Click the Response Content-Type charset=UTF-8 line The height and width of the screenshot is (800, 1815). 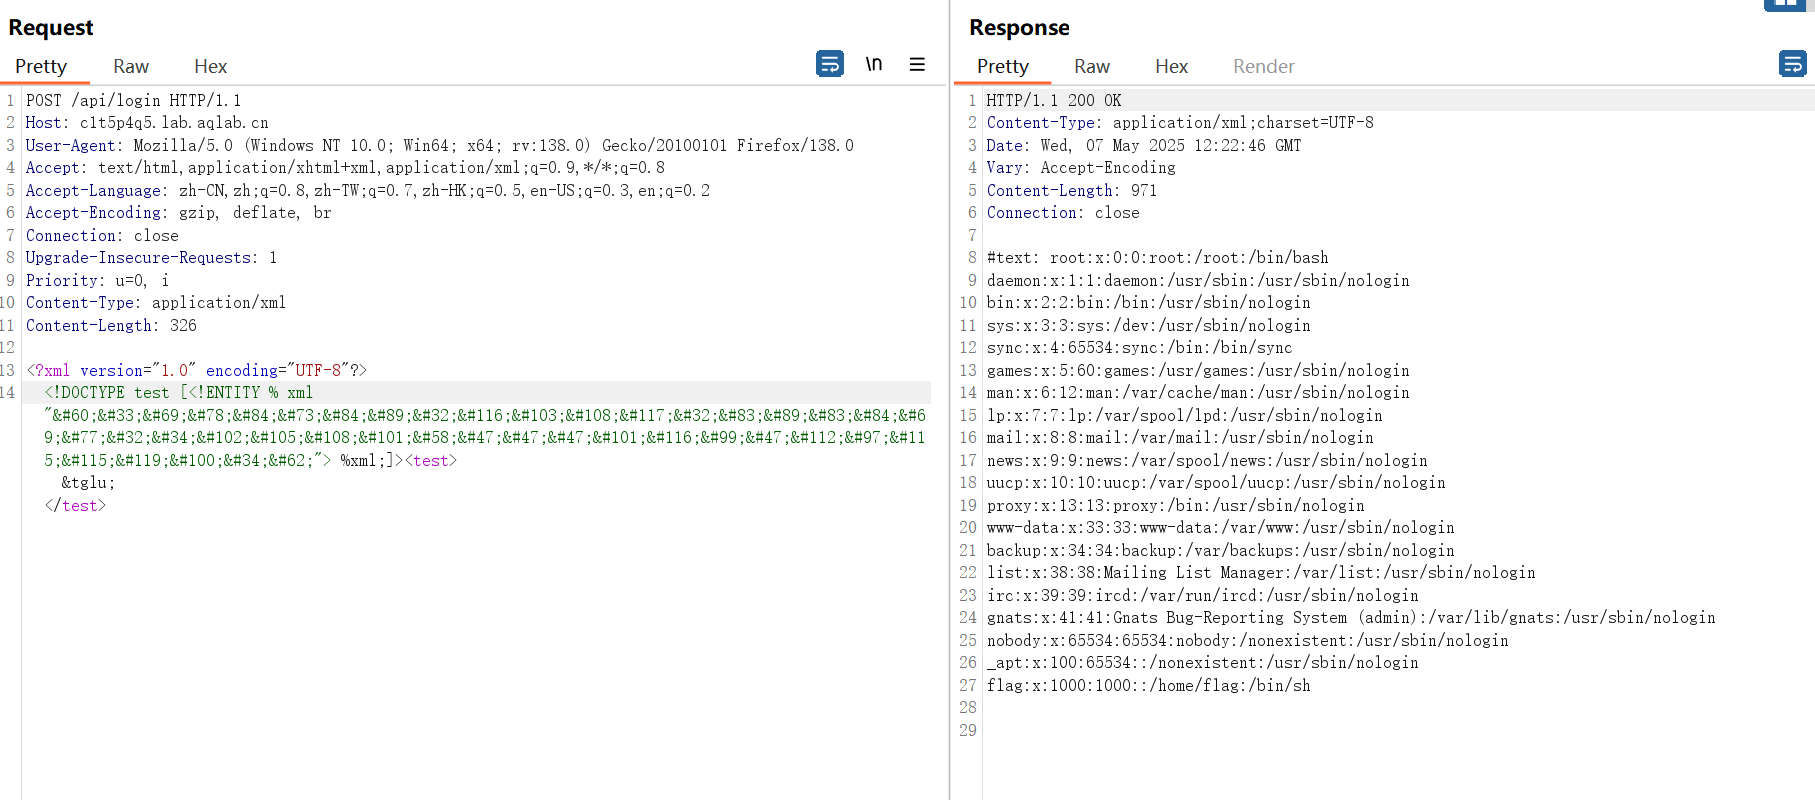(x=1180, y=123)
